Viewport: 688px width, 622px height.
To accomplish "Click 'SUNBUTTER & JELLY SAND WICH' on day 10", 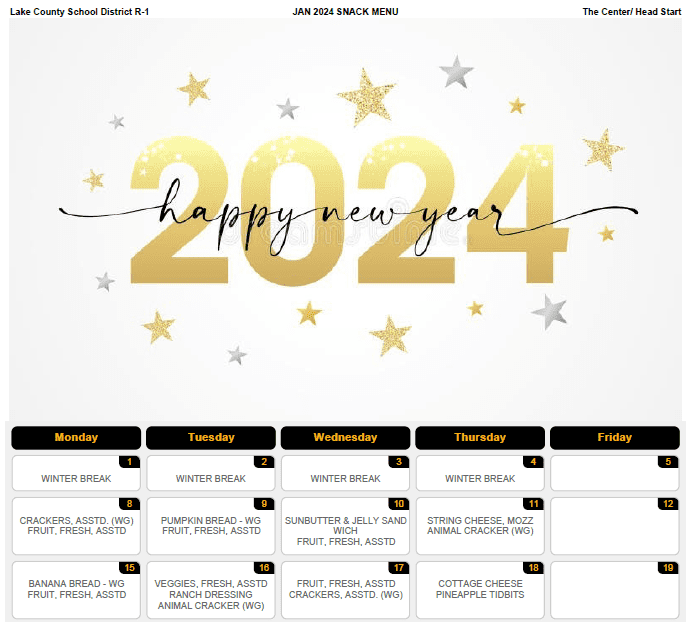I will [x=346, y=525].
